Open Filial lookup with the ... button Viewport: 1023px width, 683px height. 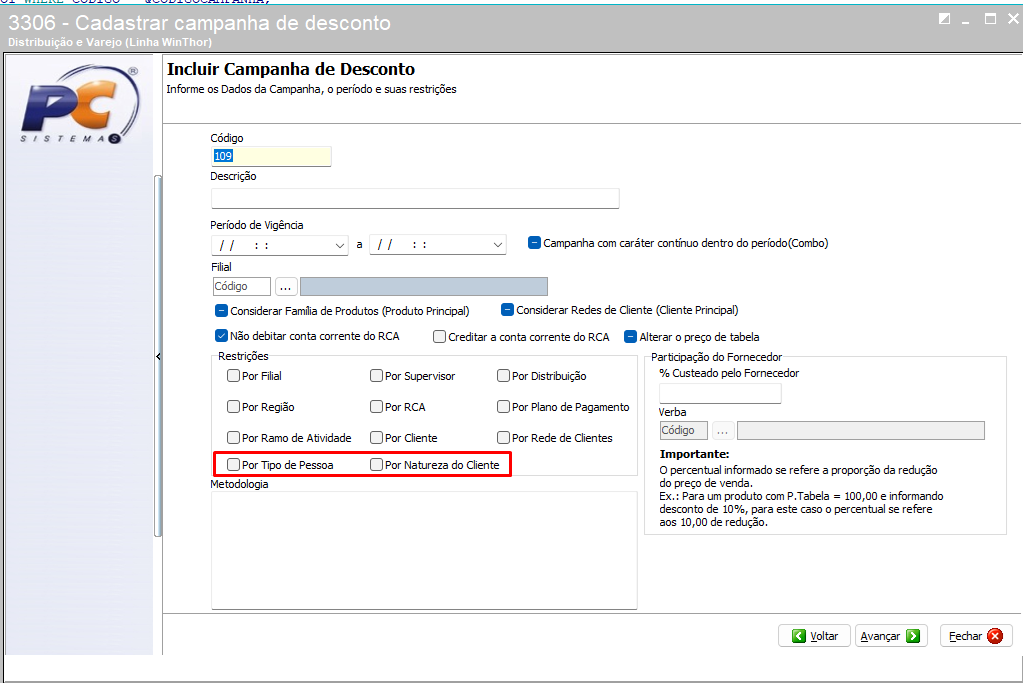coord(286,286)
